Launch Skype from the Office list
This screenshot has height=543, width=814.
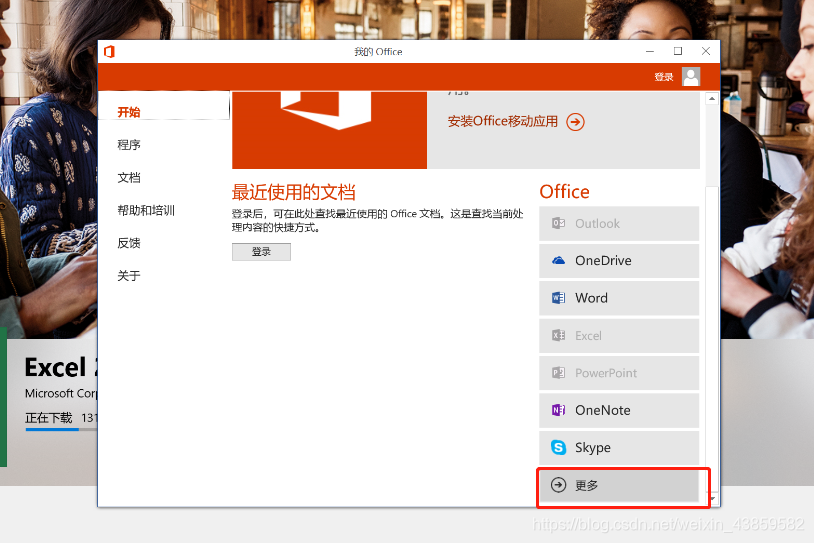point(619,447)
